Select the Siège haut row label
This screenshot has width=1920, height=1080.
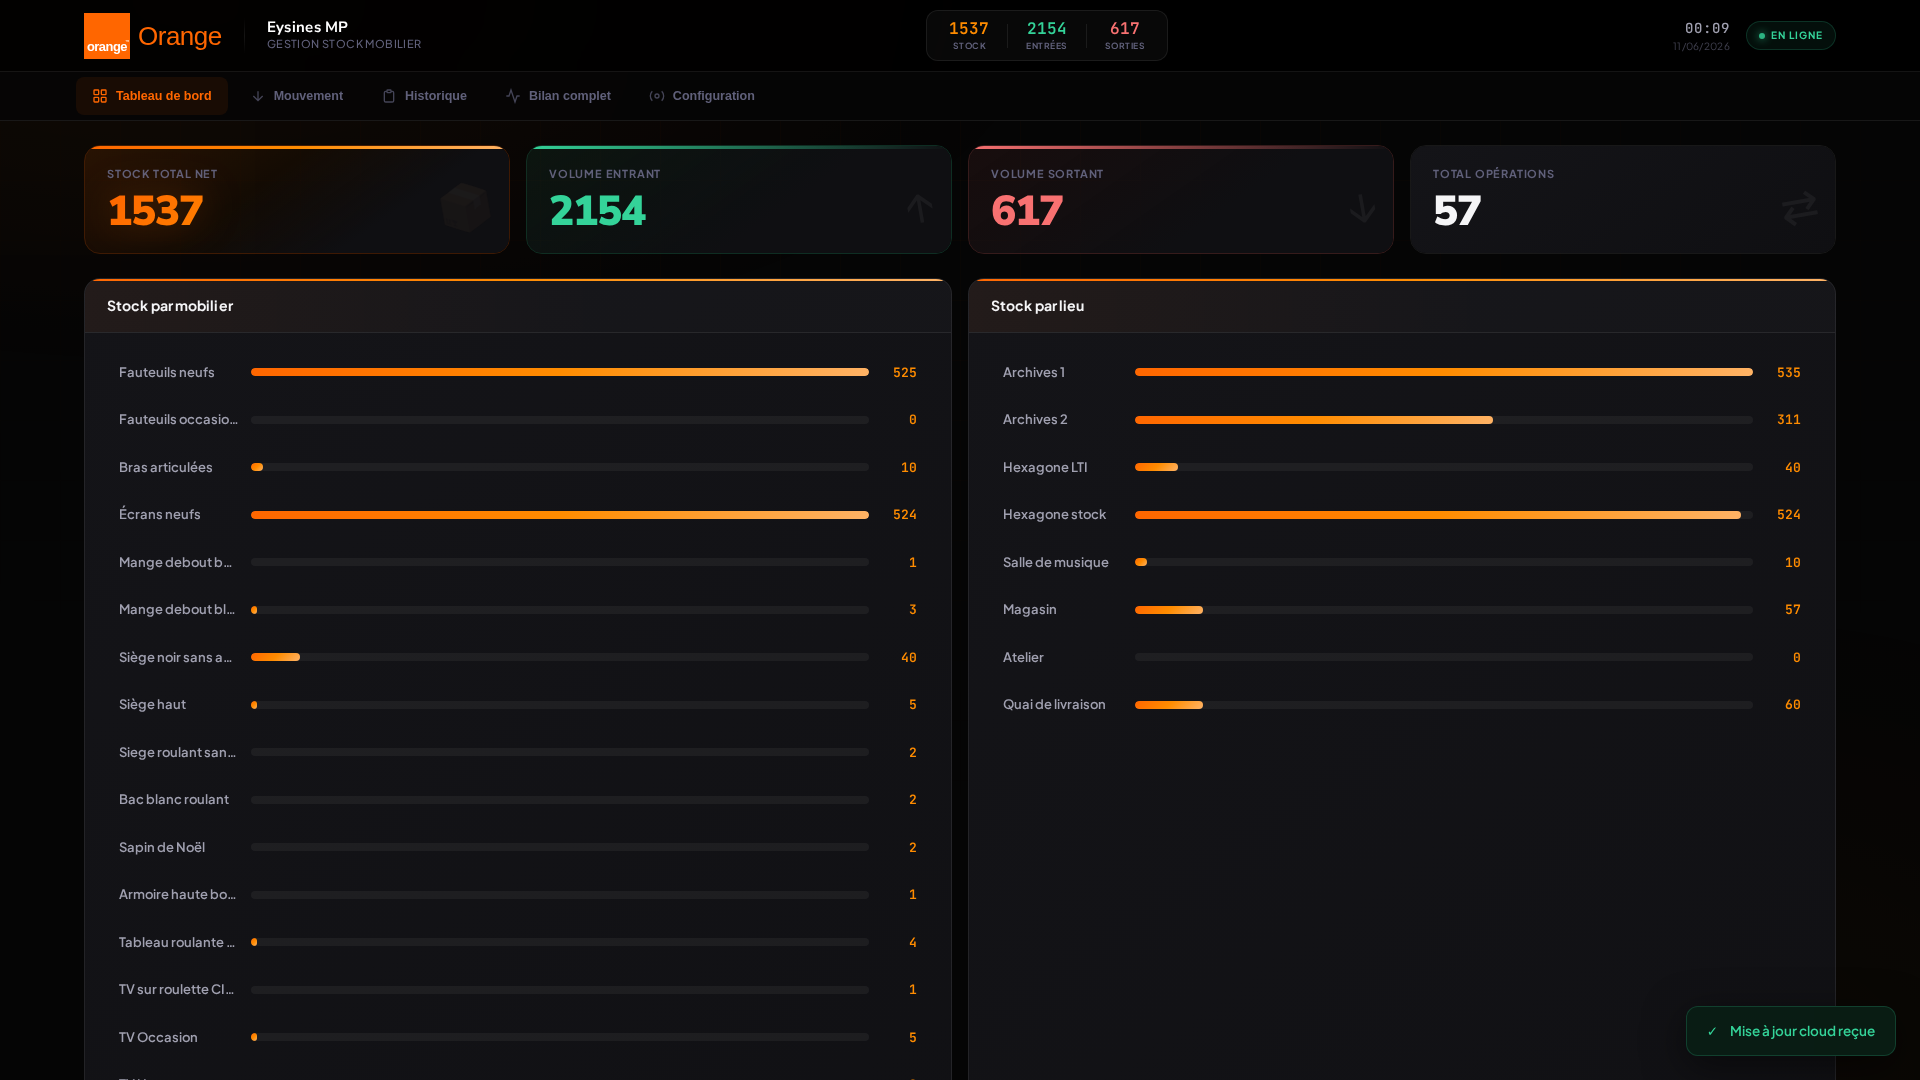coord(152,704)
